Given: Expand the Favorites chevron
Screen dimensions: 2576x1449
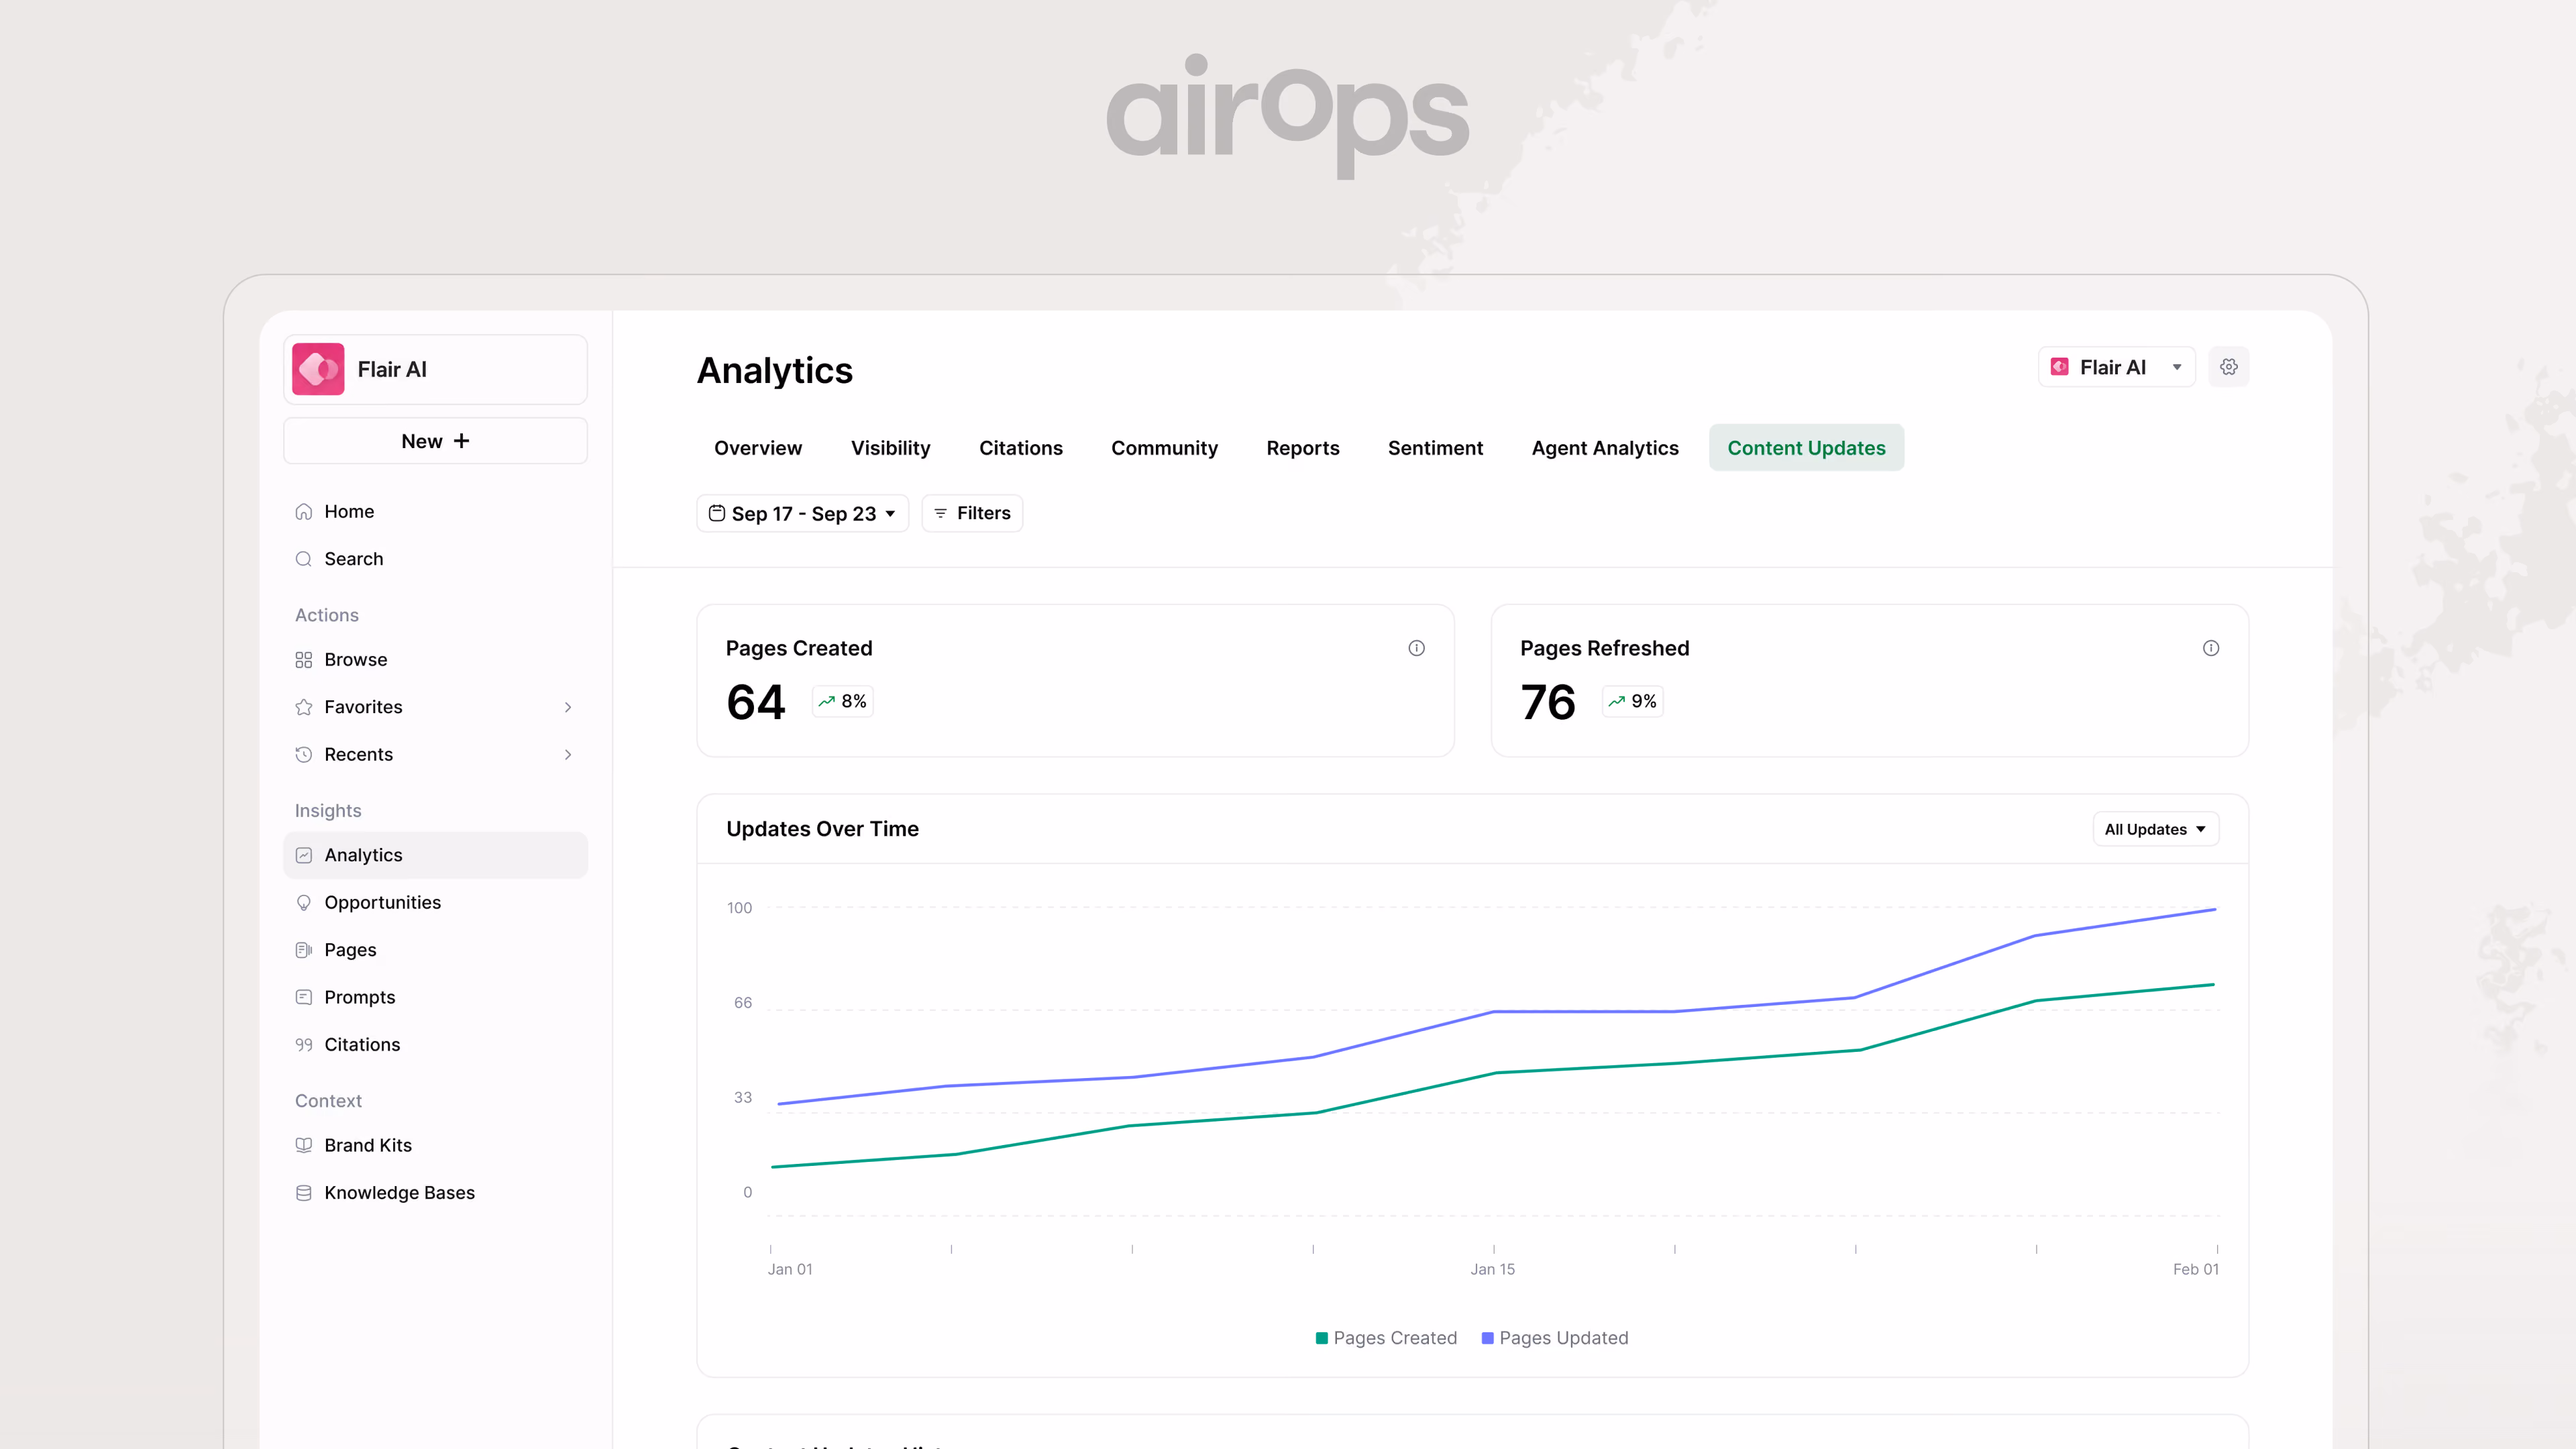Looking at the screenshot, I should tap(568, 707).
